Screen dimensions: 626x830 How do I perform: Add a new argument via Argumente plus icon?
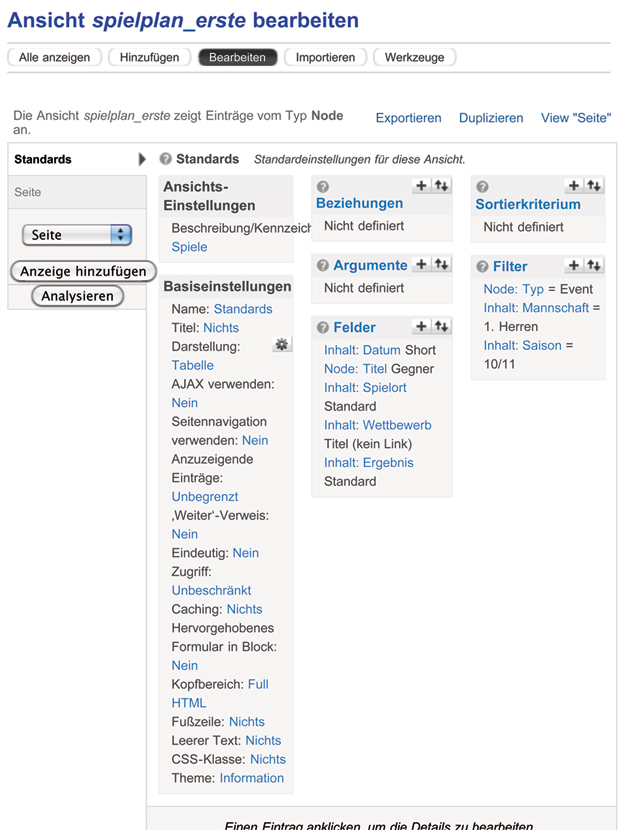(x=421, y=265)
